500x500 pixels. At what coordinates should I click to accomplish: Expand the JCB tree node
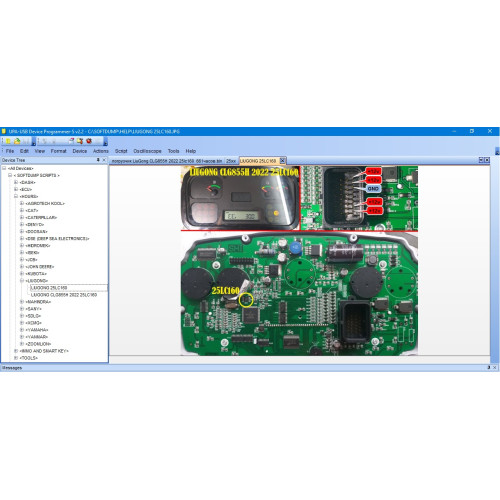22,259
